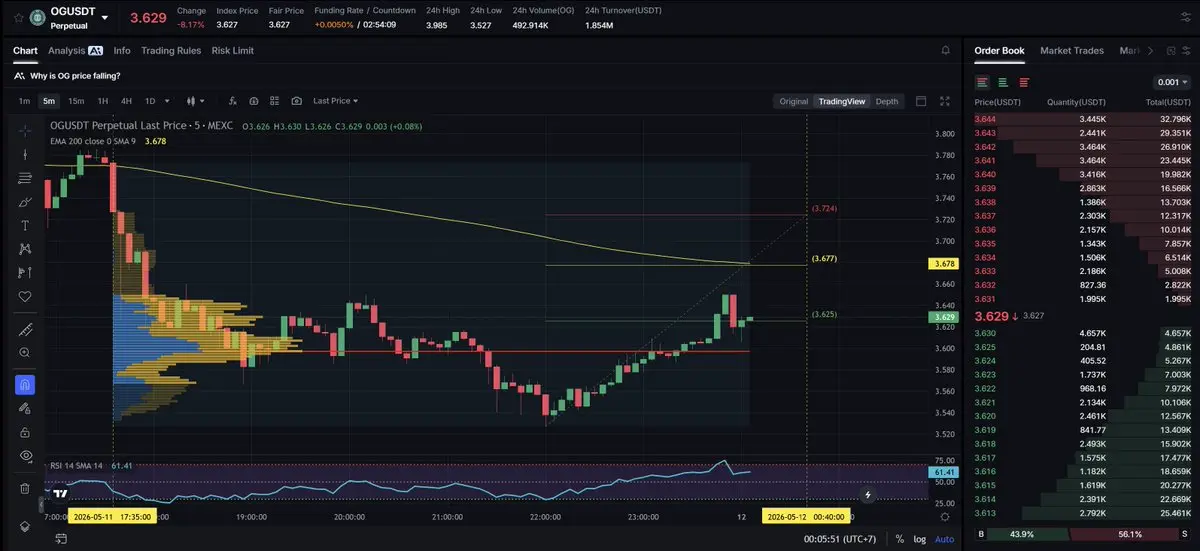The width and height of the screenshot is (1200, 551).
Task: Expand chart to fullscreen
Action: point(945,101)
